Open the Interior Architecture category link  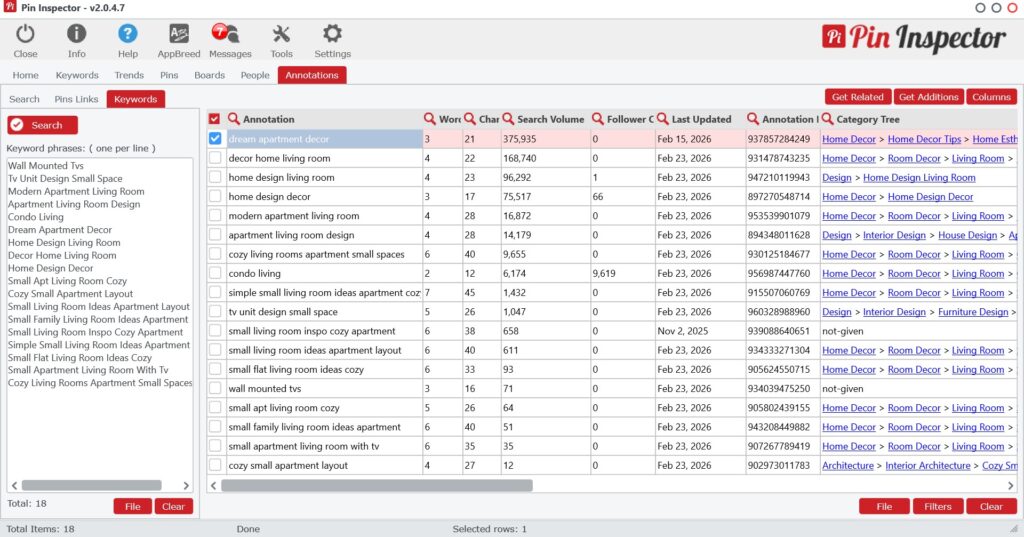point(927,466)
